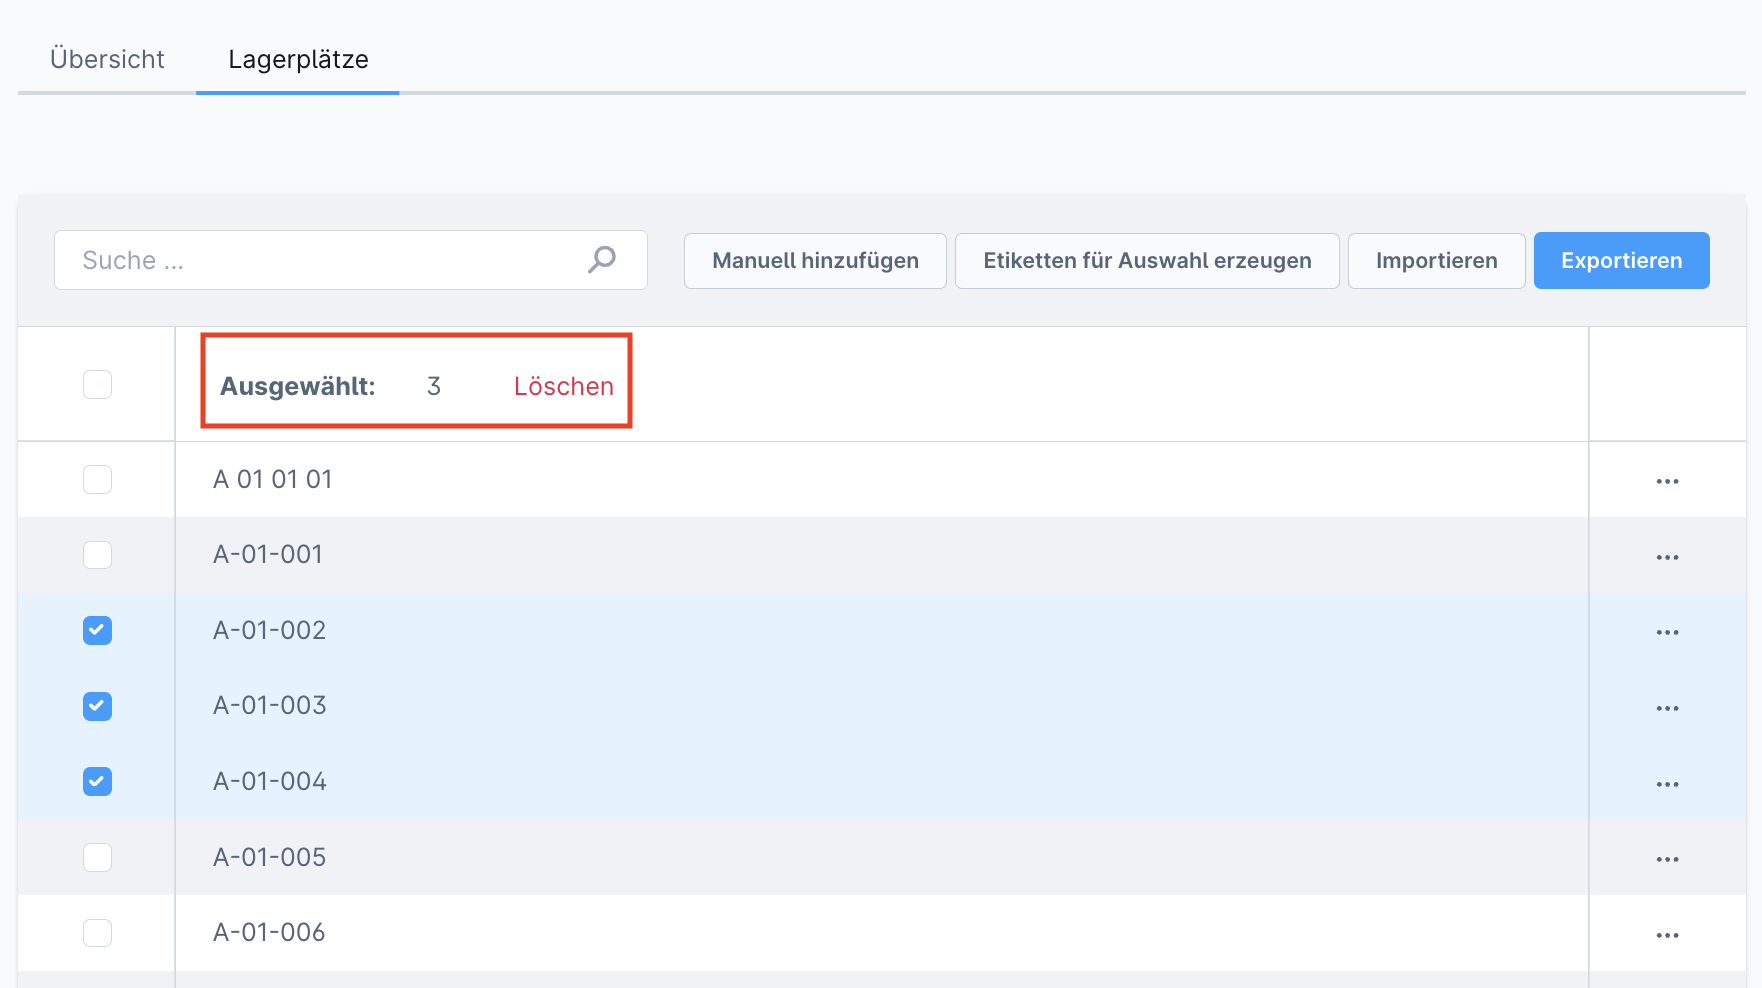Open row options for A-01-002
The width and height of the screenshot is (1762, 988).
(1667, 632)
